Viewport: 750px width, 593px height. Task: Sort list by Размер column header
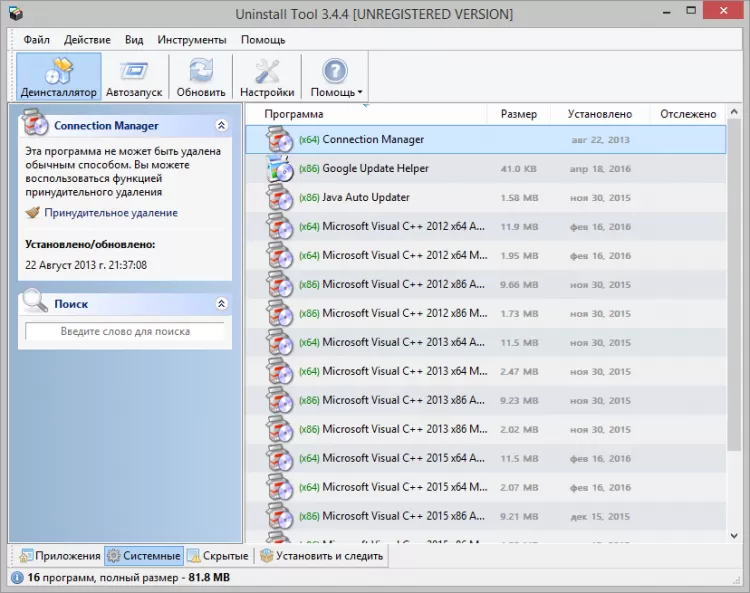[518, 114]
